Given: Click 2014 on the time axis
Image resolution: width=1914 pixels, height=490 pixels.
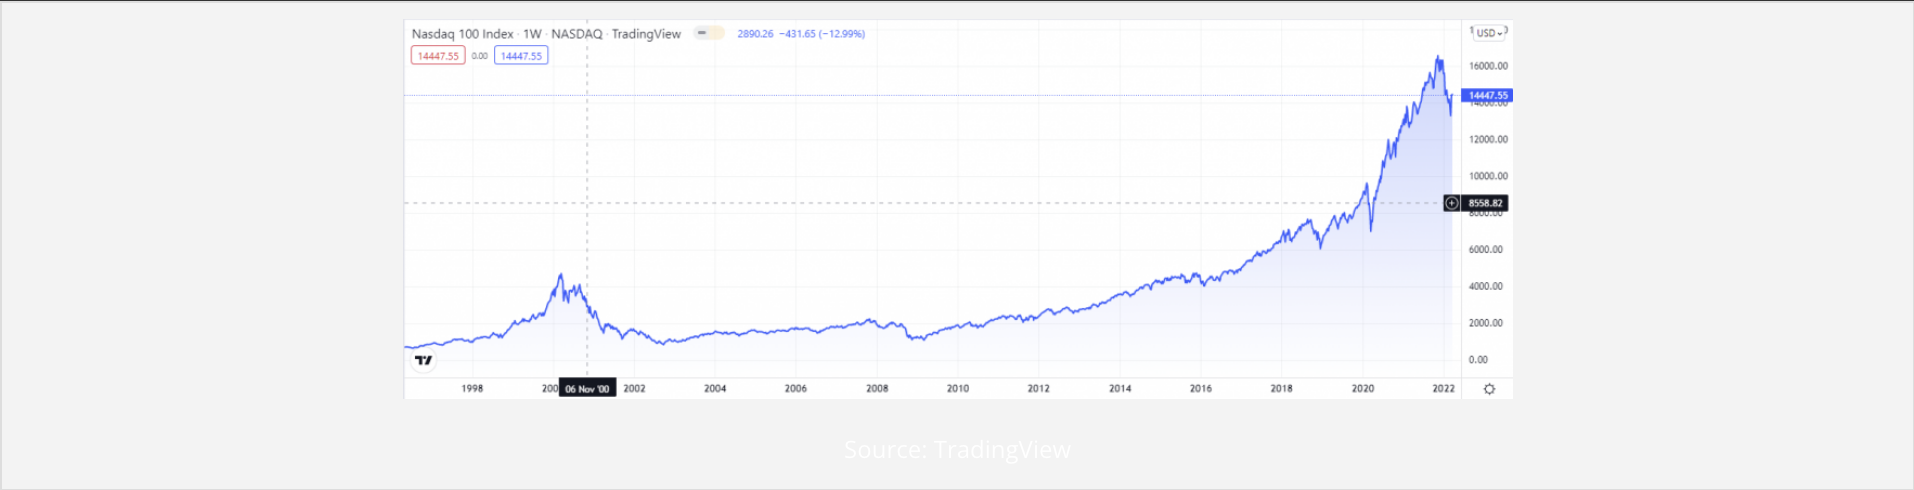Looking at the screenshot, I should click(x=1120, y=389).
